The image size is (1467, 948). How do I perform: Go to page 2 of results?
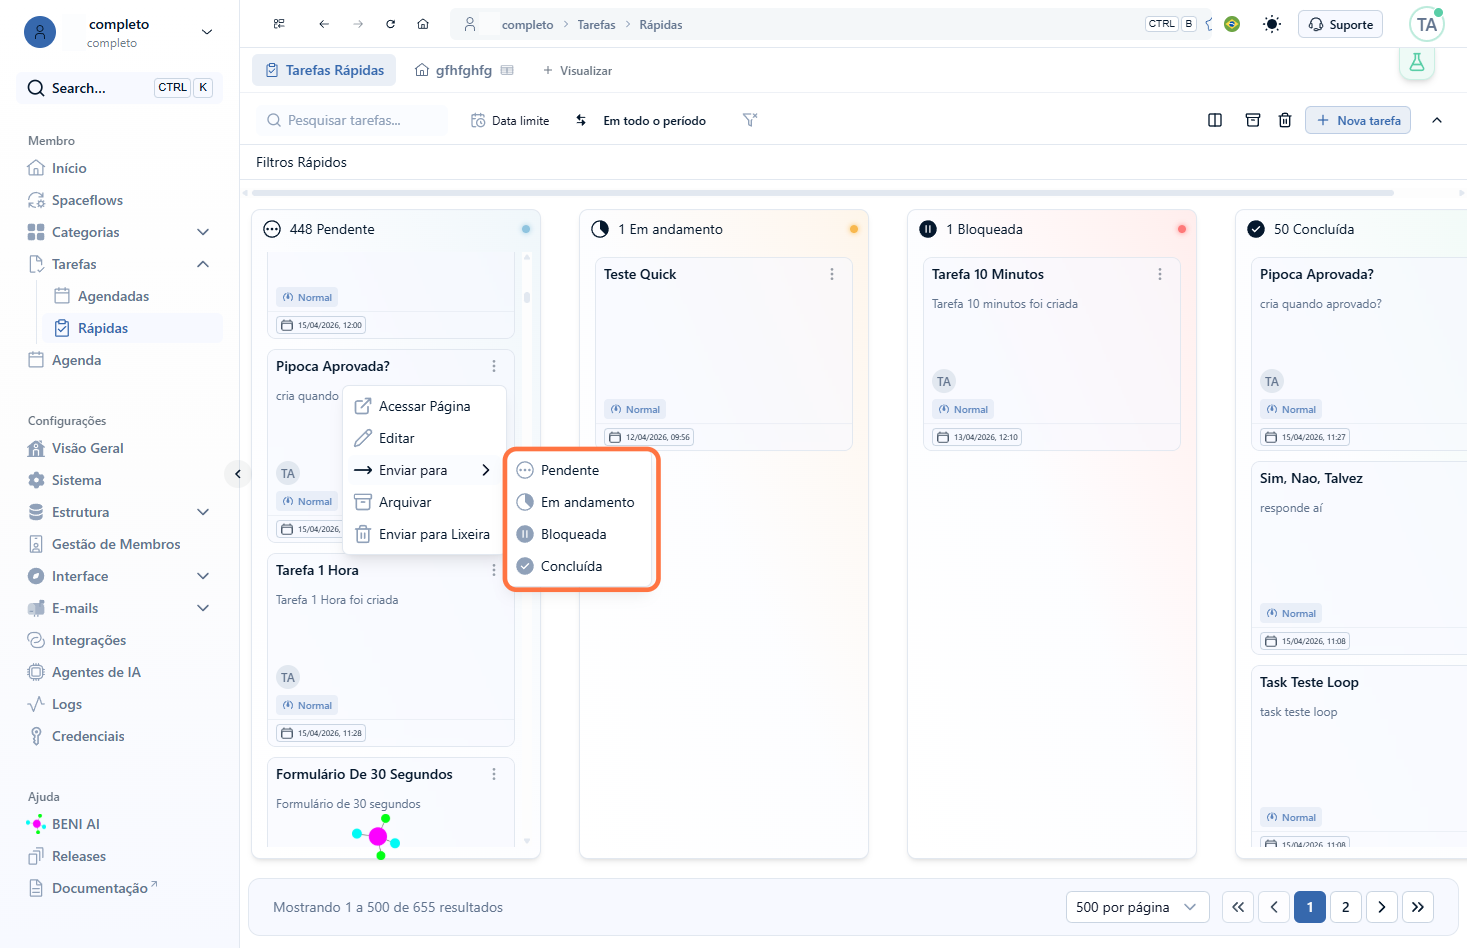[1346, 907]
